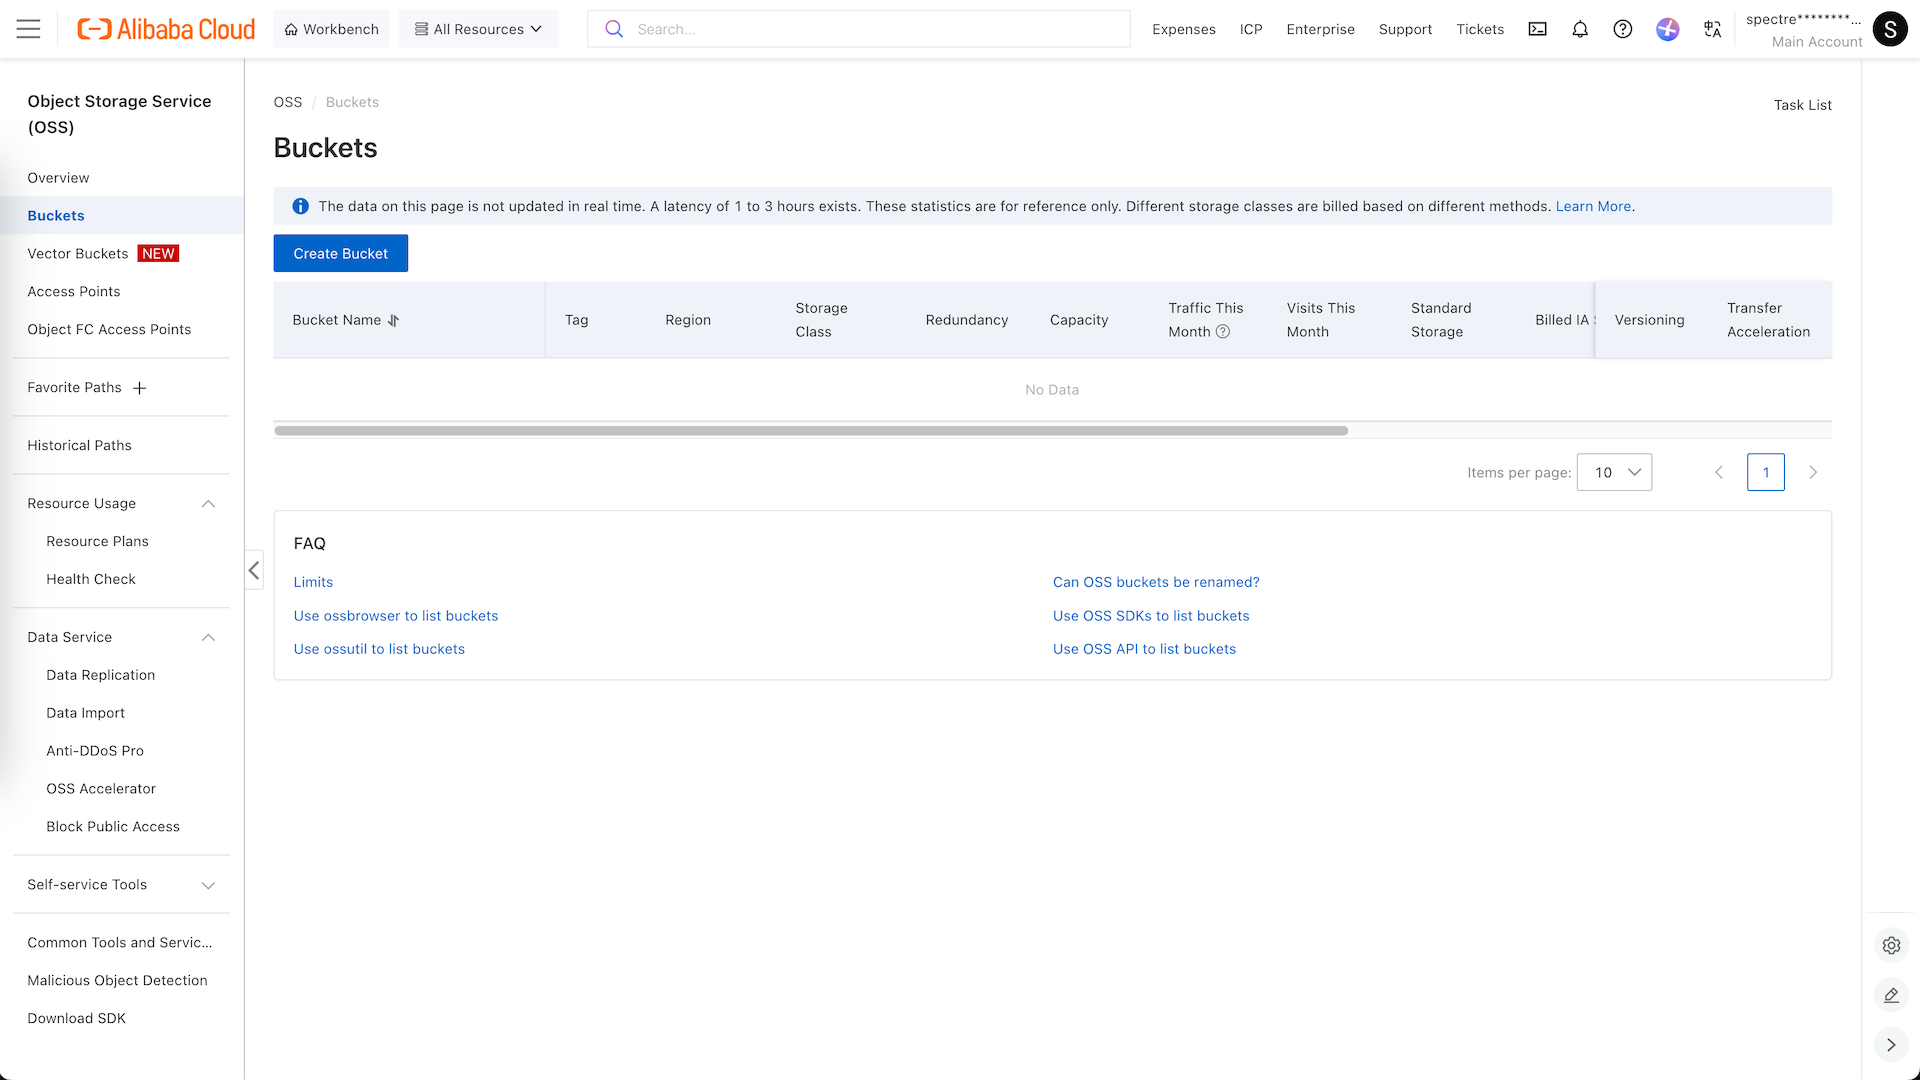The image size is (1920, 1080).
Task: Open the All Resources dropdown
Action: 478,29
